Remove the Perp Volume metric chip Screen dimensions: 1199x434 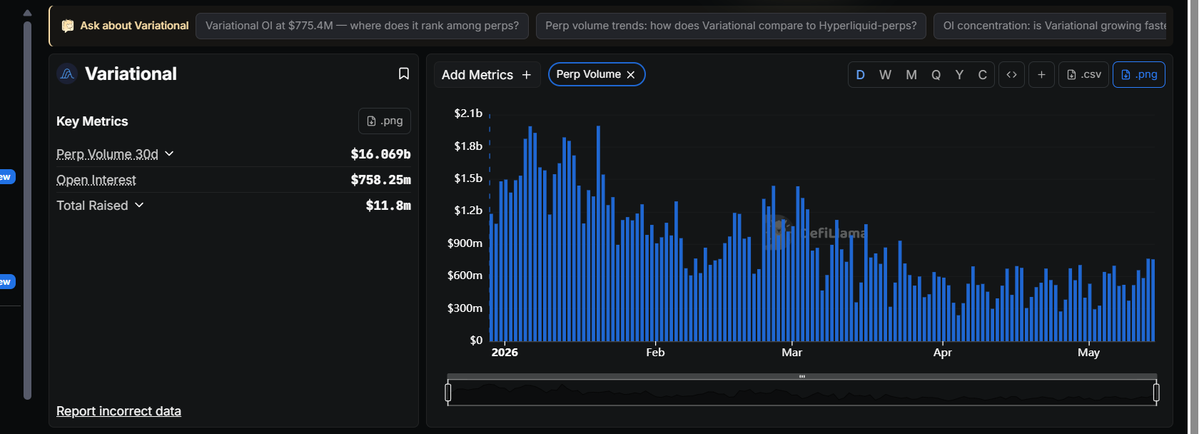click(631, 74)
